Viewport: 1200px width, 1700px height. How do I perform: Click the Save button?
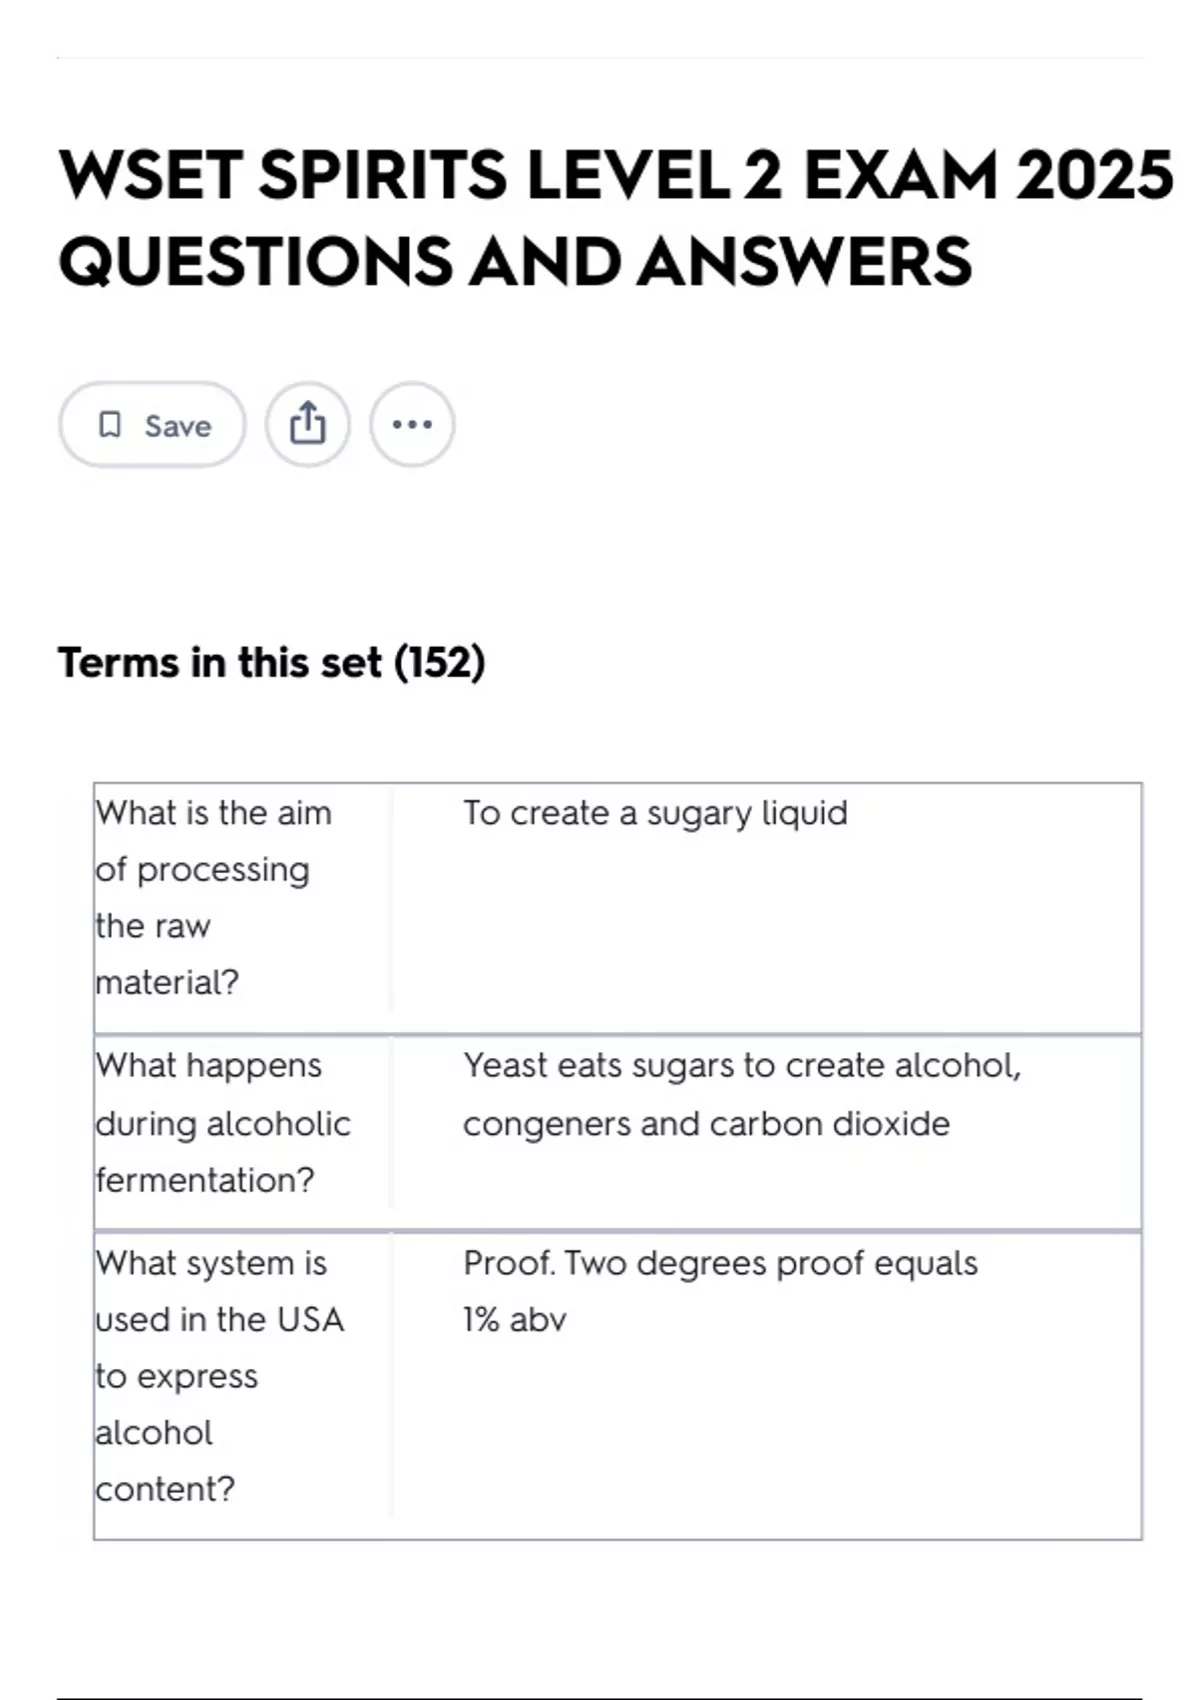coord(153,425)
